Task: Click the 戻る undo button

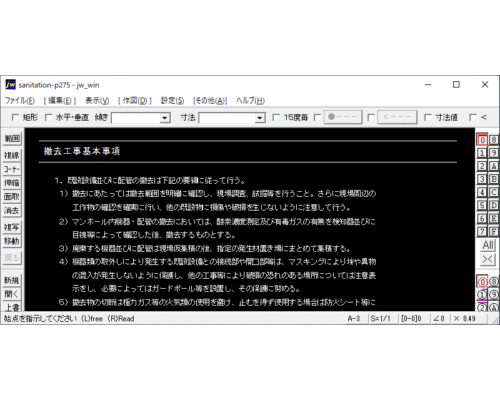Action: (12, 258)
